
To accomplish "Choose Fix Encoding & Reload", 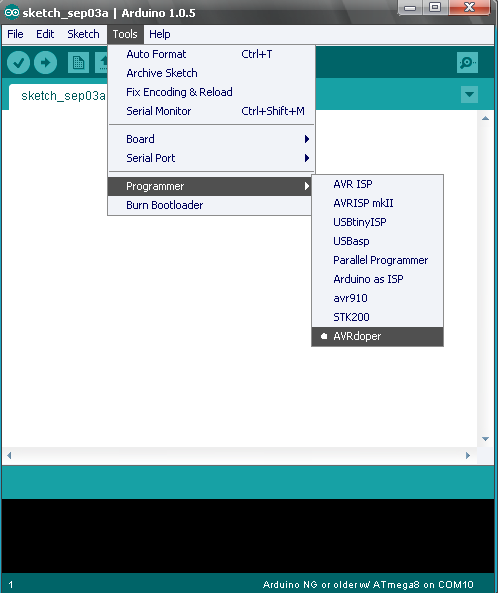I will 211,92.
